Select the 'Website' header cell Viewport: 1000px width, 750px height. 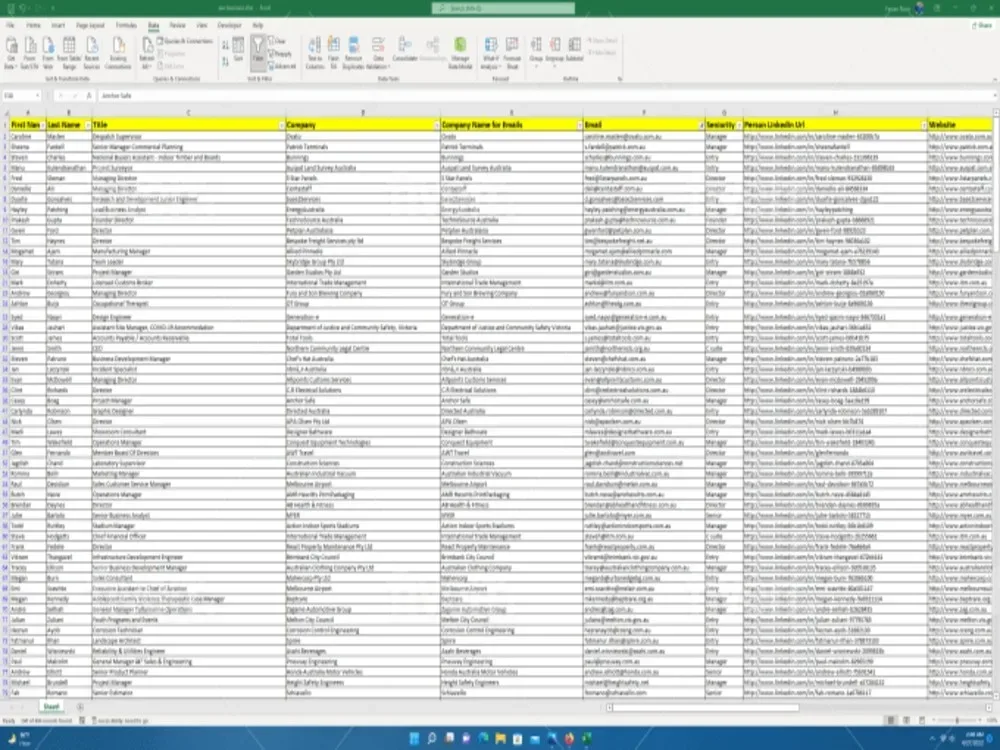(x=960, y=125)
